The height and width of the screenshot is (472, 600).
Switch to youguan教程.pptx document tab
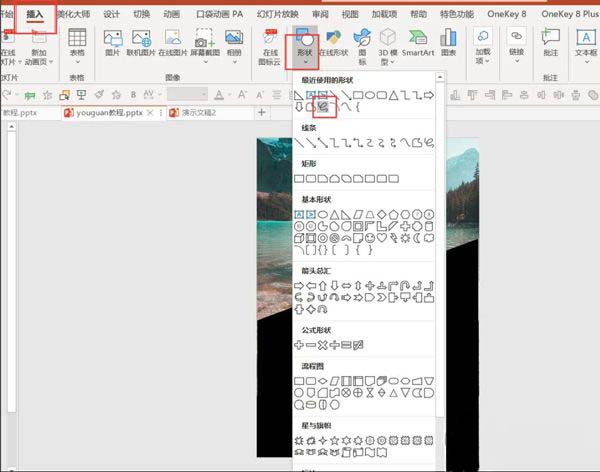[109, 113]
